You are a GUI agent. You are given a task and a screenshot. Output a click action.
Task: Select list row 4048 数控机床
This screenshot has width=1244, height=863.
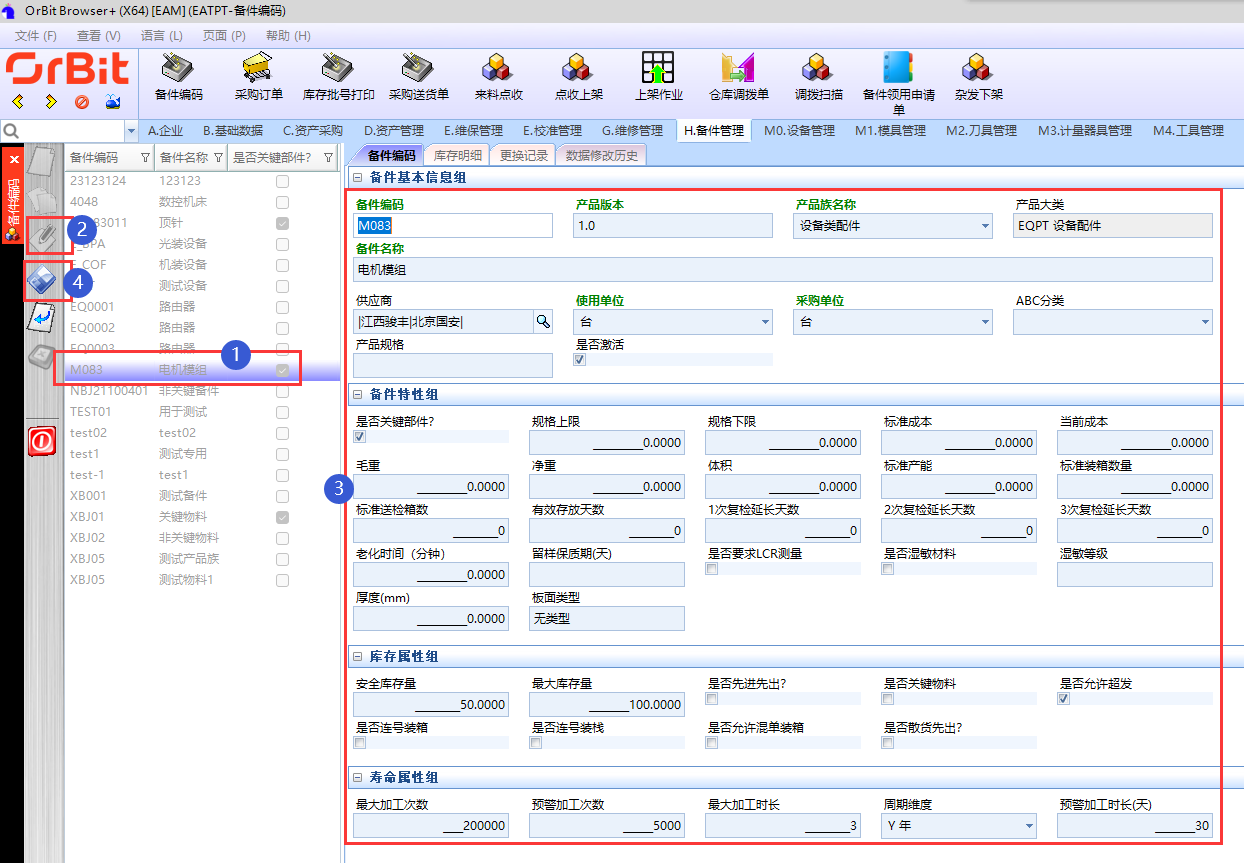(202, 202)
